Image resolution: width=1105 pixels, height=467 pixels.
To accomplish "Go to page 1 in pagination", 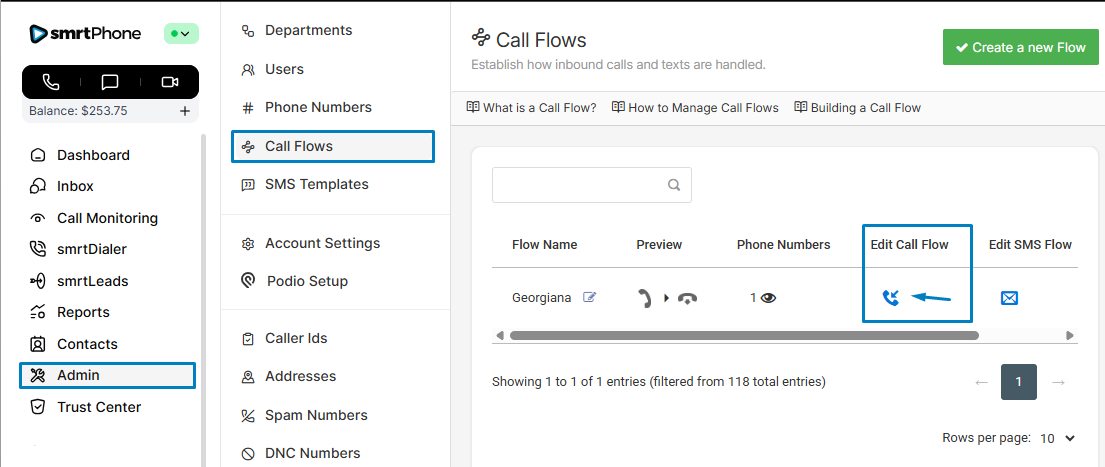I will pos(1018,382).
